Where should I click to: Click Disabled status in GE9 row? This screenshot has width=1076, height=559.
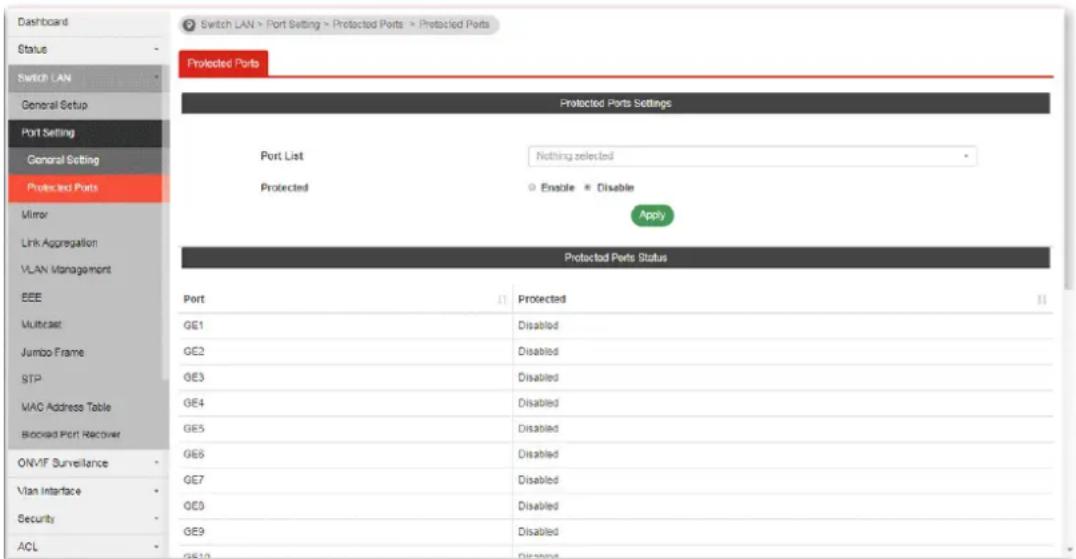point(538,532)
